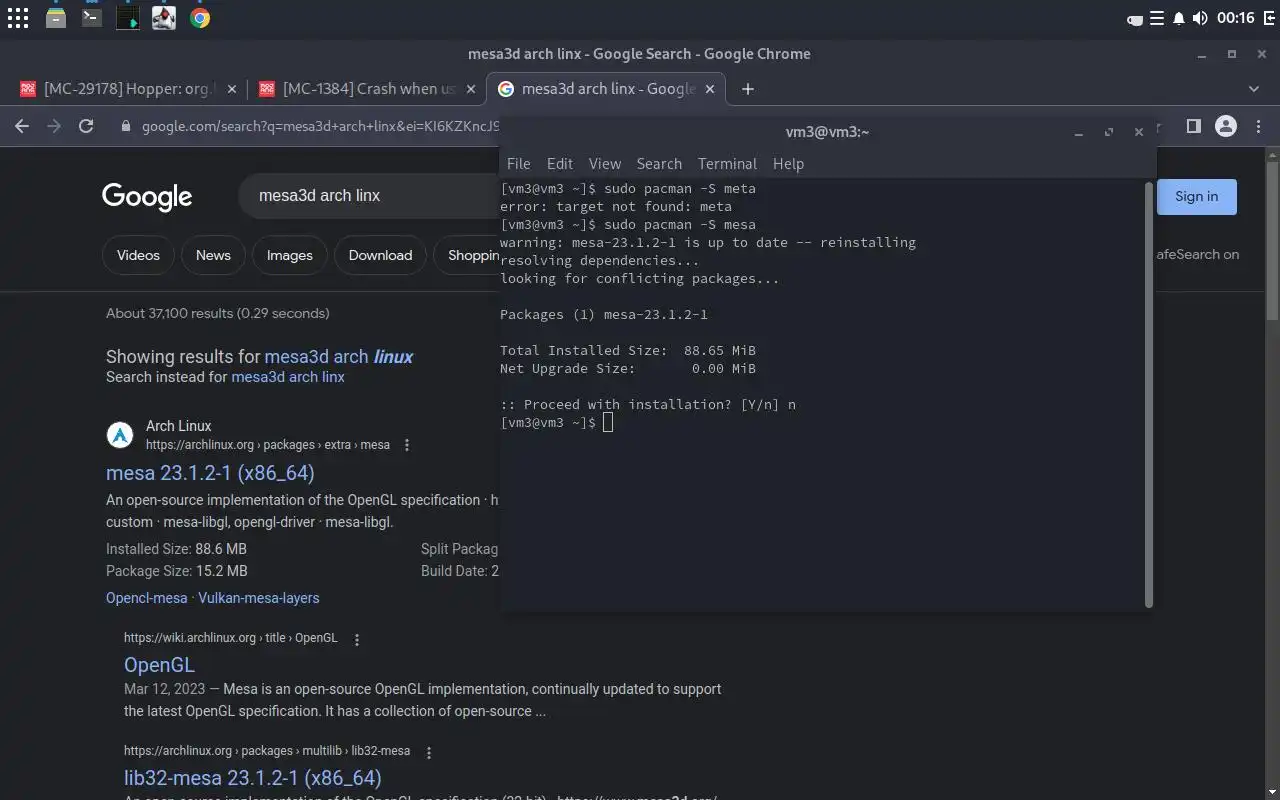
Task: Go back in Chrome
Action: pos(22,126)
